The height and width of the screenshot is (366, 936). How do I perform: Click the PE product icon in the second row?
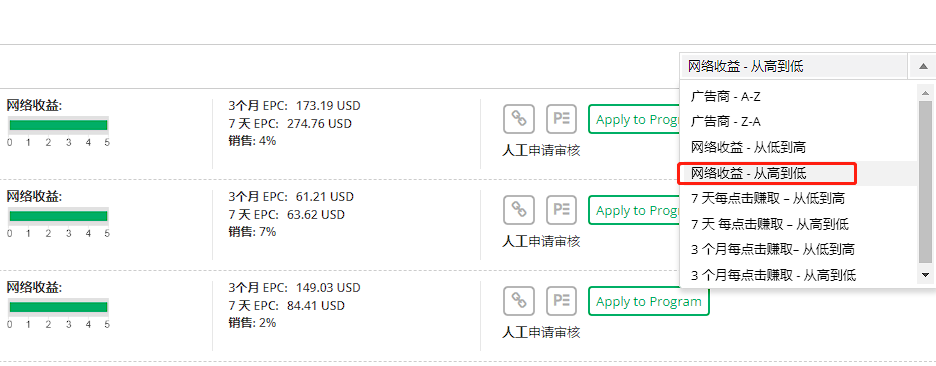tap(562, 210)
